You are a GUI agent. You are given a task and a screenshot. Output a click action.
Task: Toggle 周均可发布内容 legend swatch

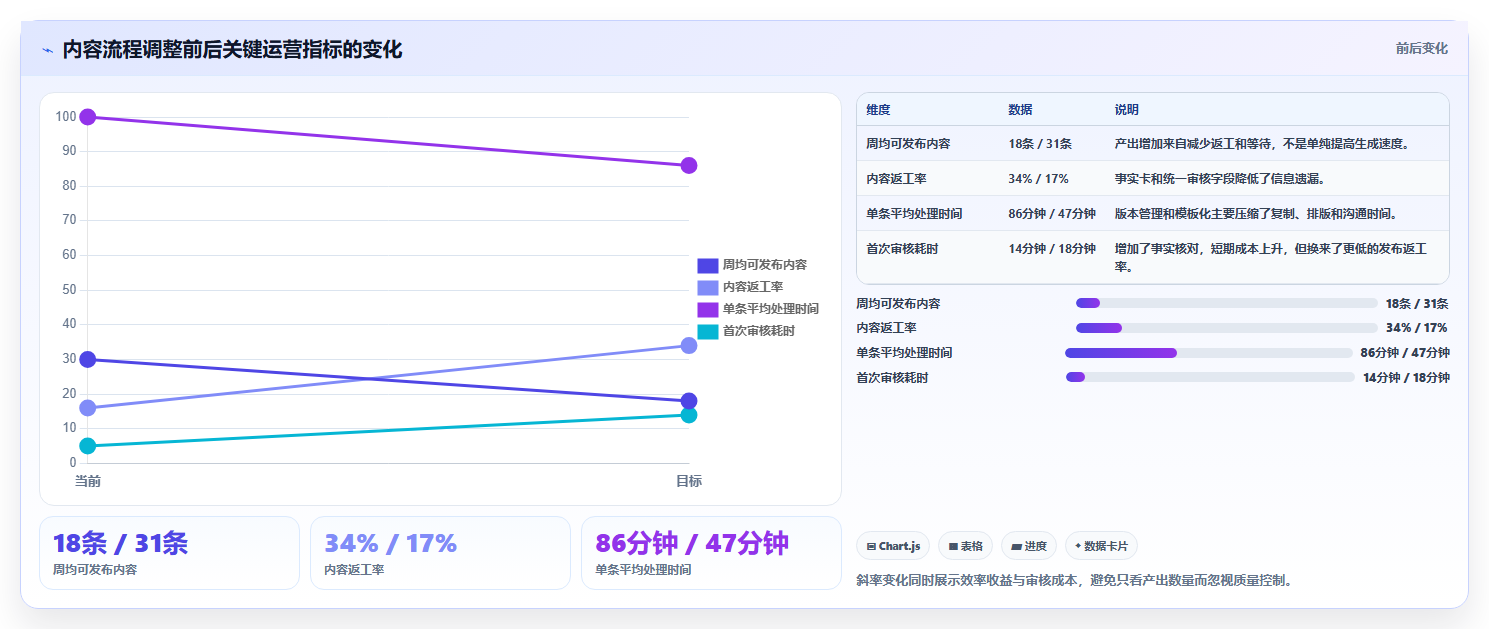click(x=708, y=265)
